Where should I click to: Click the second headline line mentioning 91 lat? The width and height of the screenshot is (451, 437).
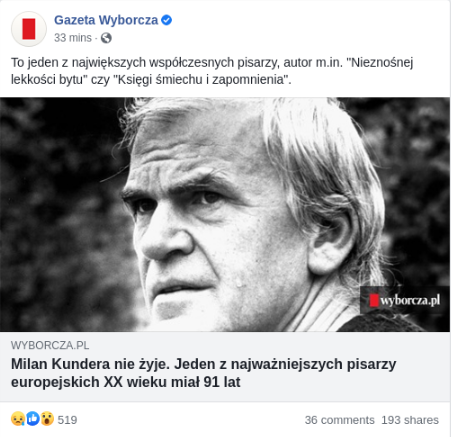point(125,382)
